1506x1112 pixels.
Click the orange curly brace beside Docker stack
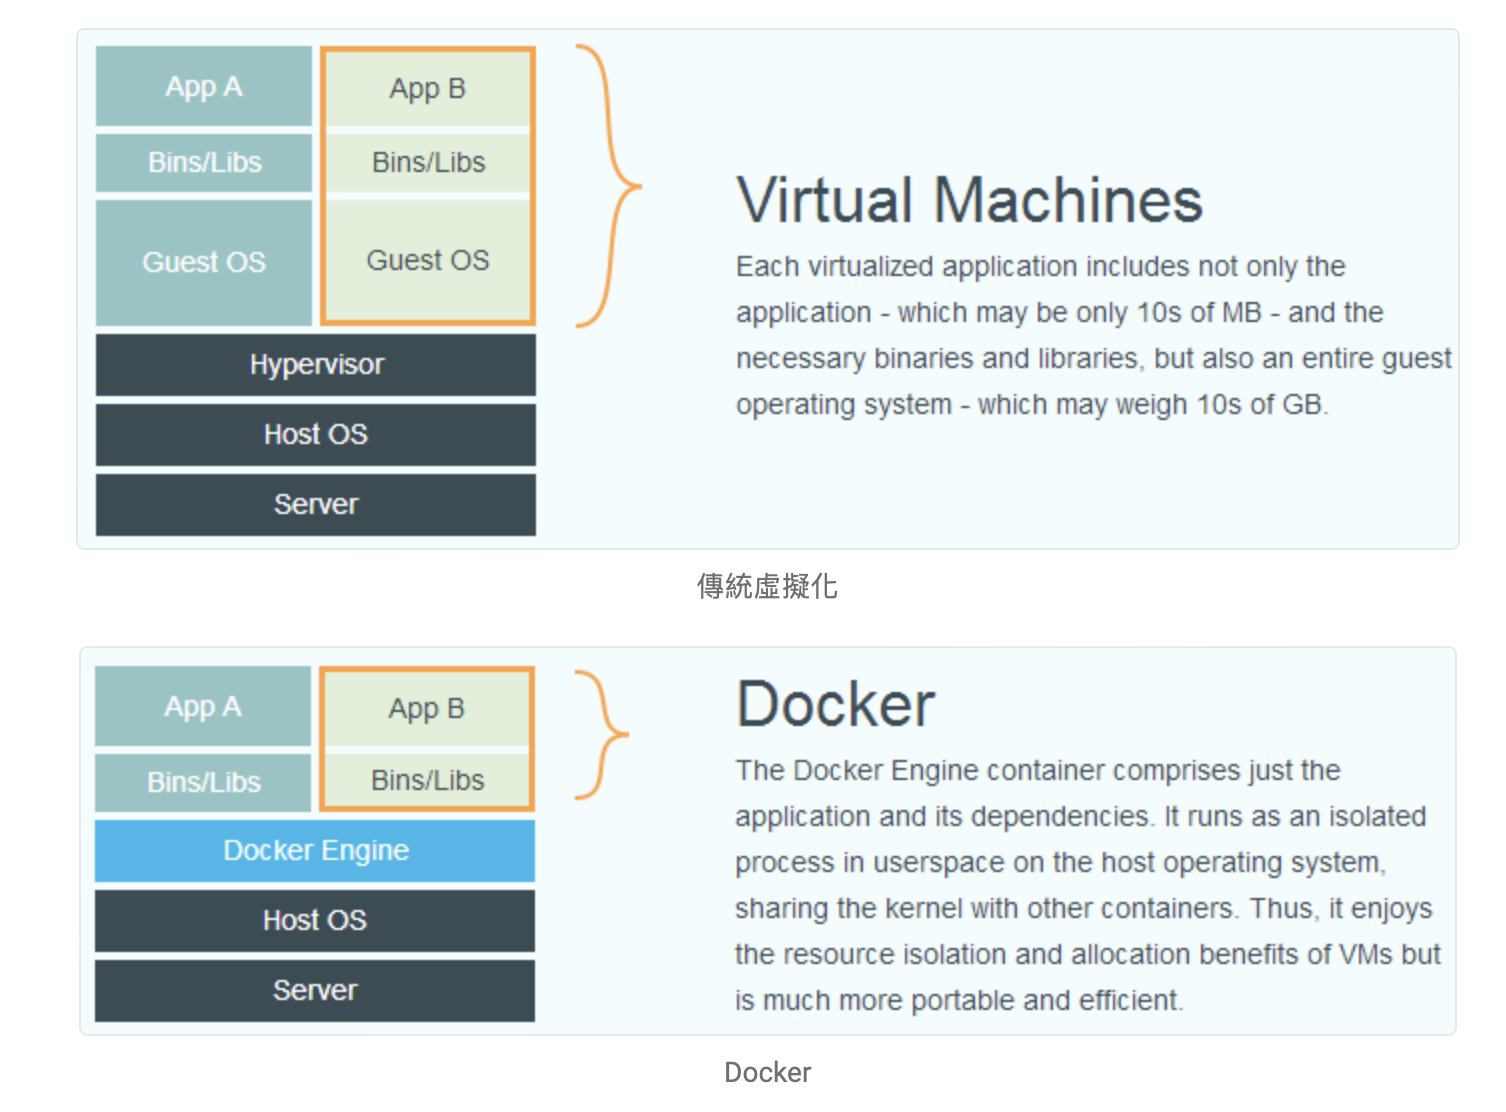(x=604, y=735)
